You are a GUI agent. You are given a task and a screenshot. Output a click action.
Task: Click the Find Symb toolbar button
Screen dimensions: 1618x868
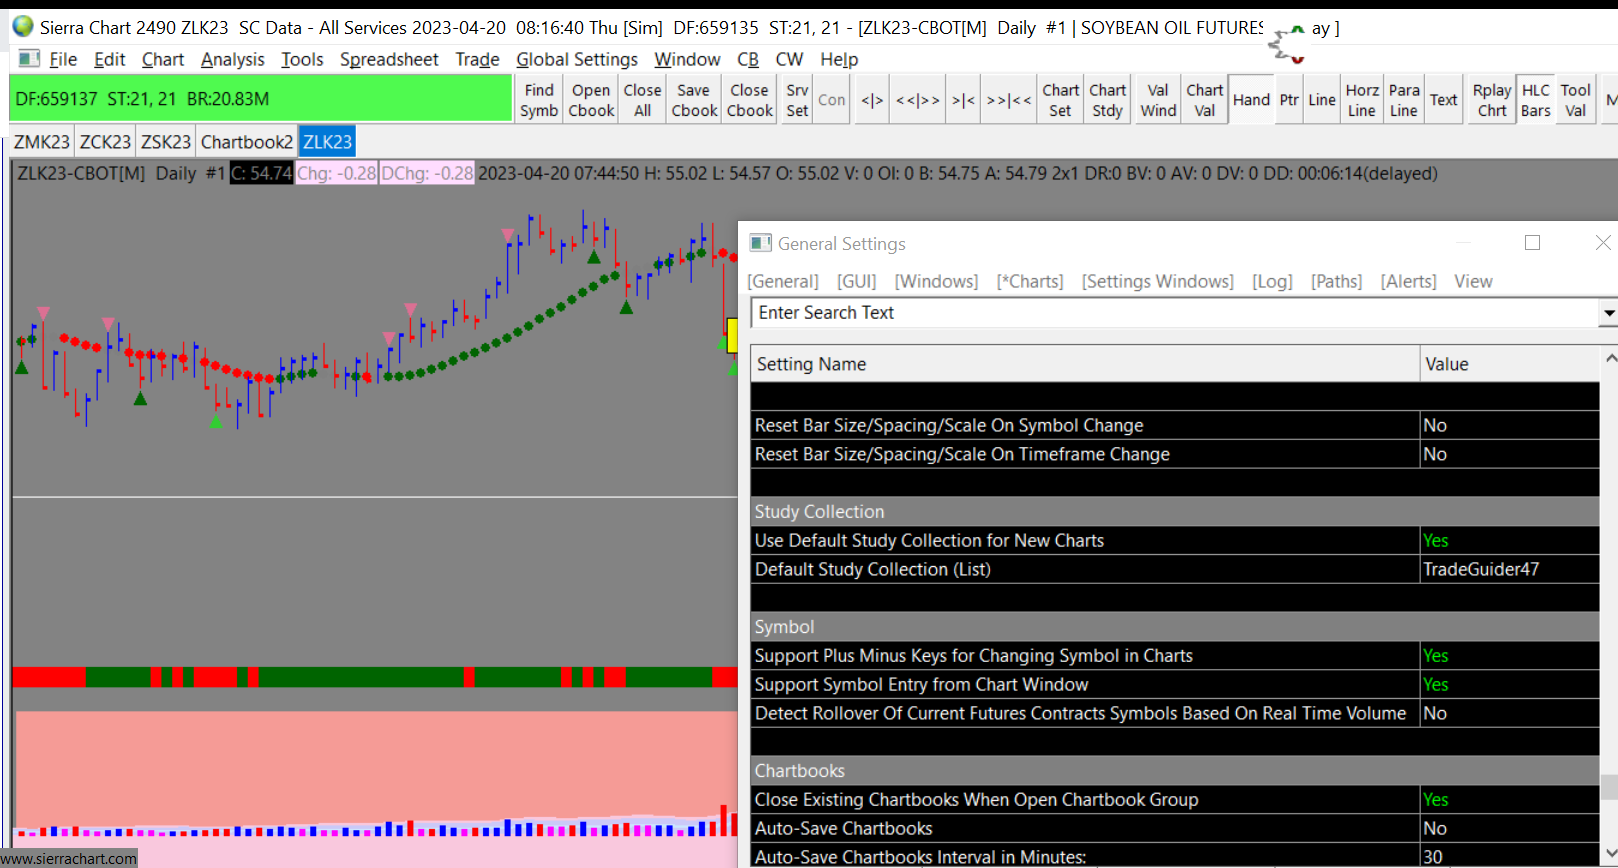click(x=539, y=100)
